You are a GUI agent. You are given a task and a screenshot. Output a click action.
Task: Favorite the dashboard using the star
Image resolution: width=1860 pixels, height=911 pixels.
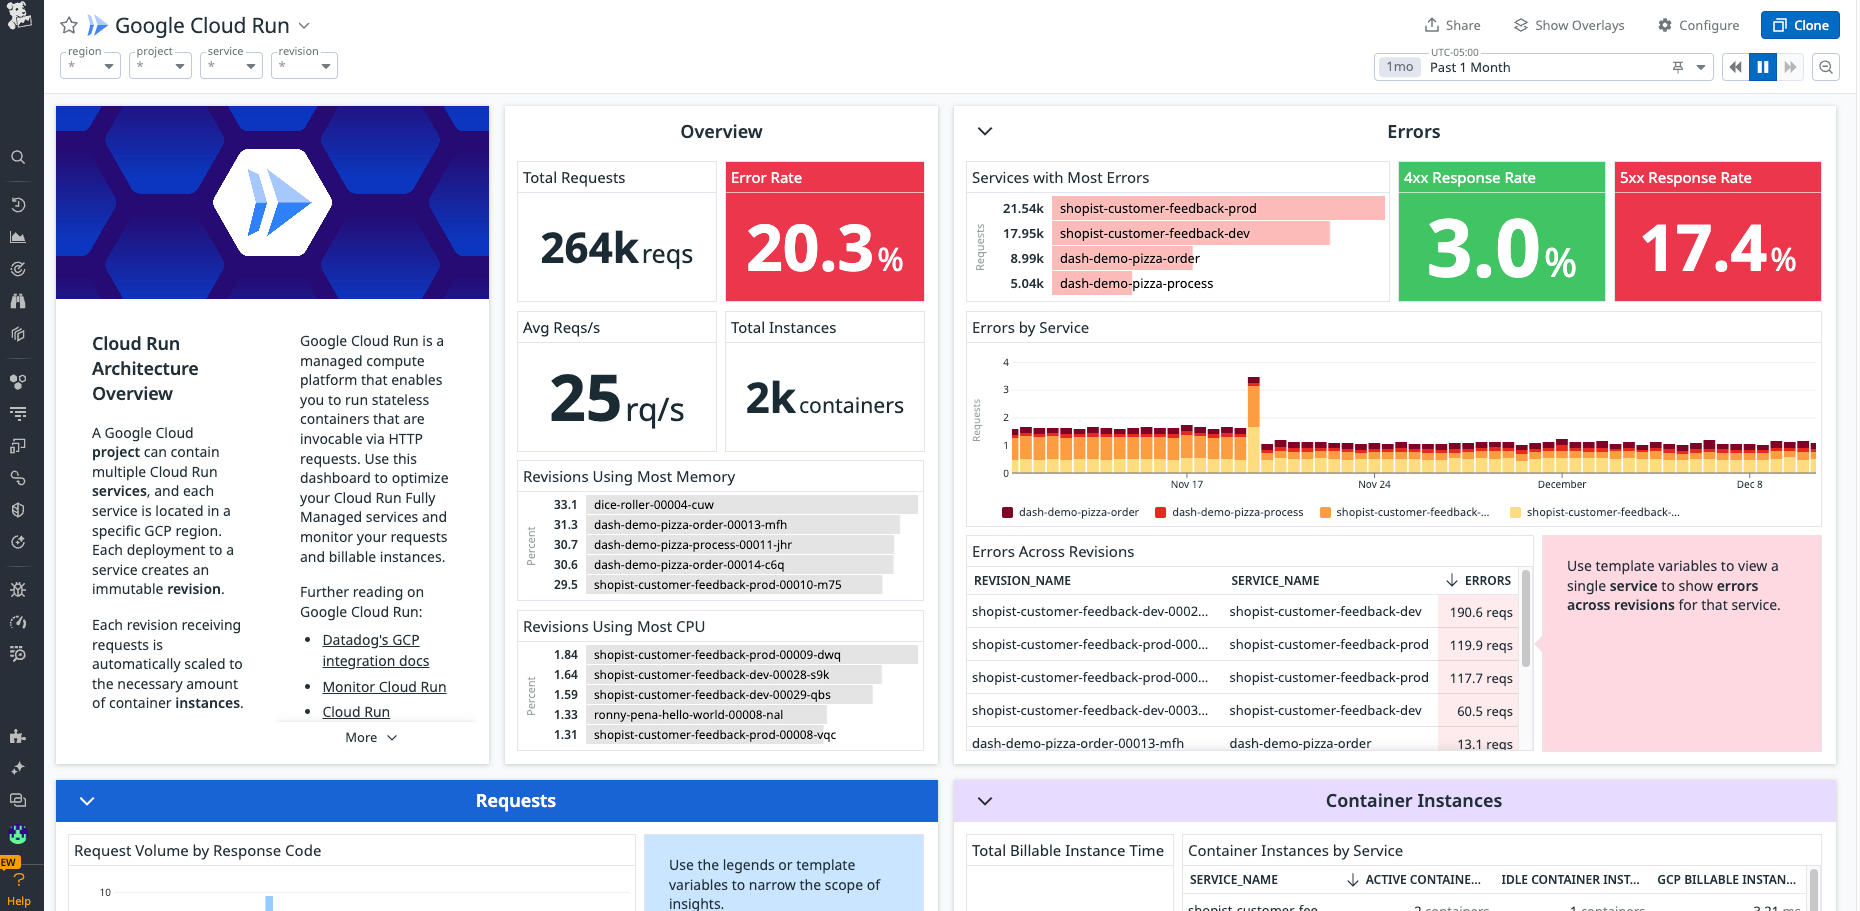click(x=68, y=25)
